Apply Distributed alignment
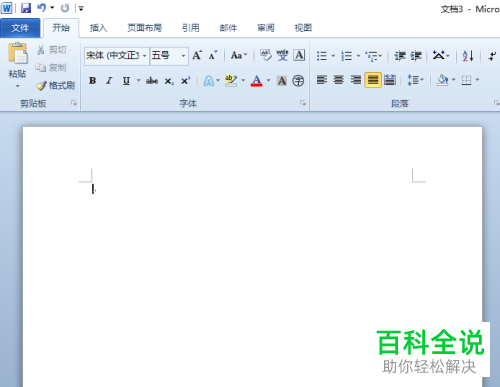500x387 pixels. click(x=390, y=80)
